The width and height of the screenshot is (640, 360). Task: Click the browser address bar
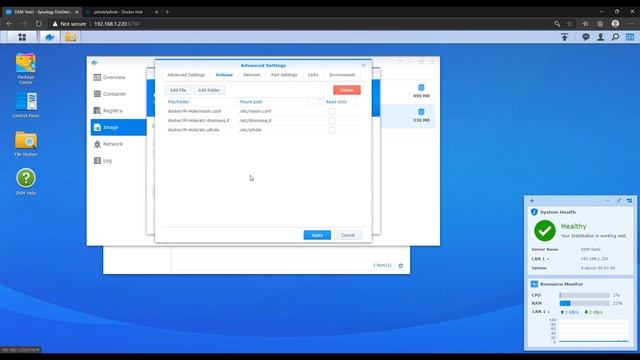302,24
